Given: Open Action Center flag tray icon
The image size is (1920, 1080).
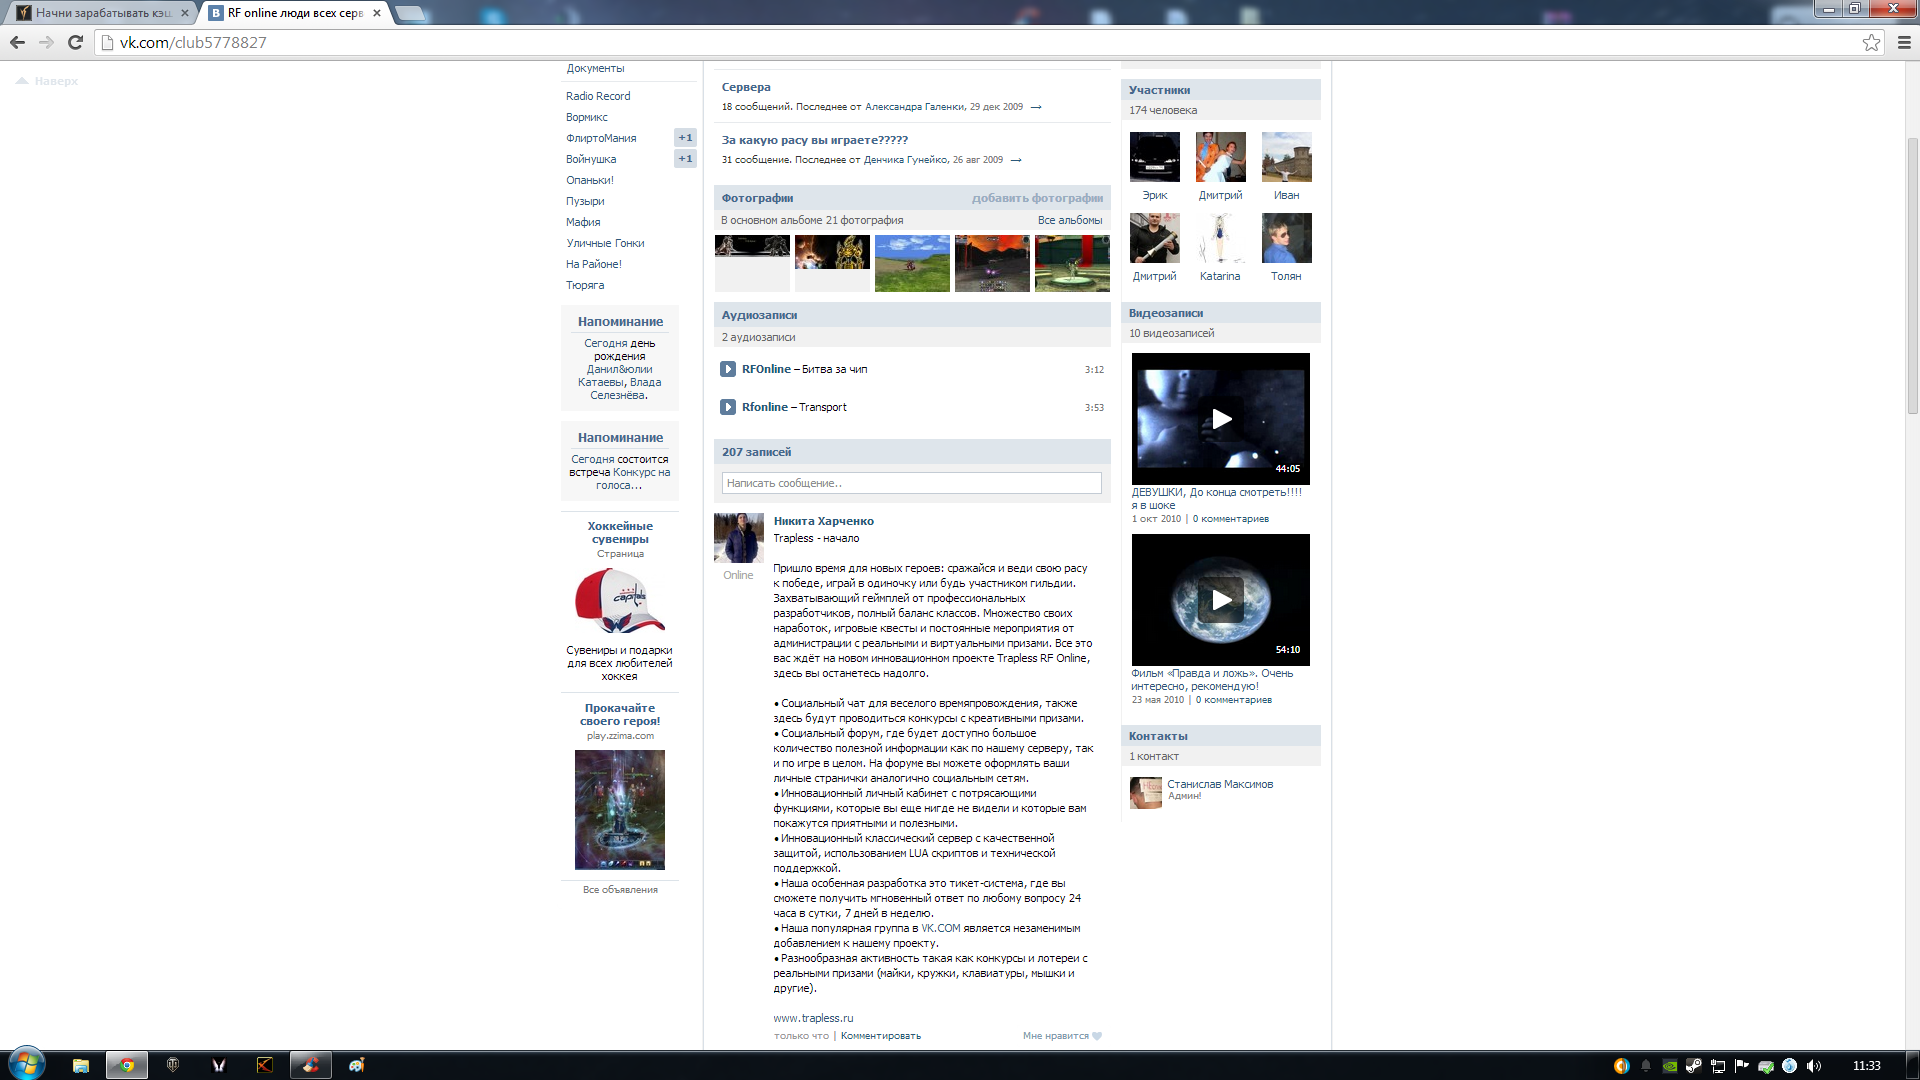Looking at the screenshot, I should pyautogui.click(x=1741, y=1066).
